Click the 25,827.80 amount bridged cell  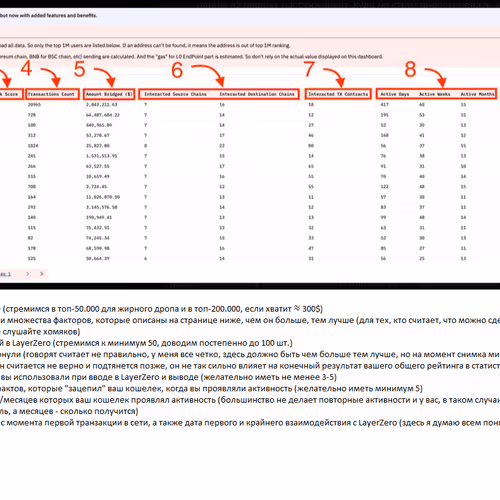point(98,146)
